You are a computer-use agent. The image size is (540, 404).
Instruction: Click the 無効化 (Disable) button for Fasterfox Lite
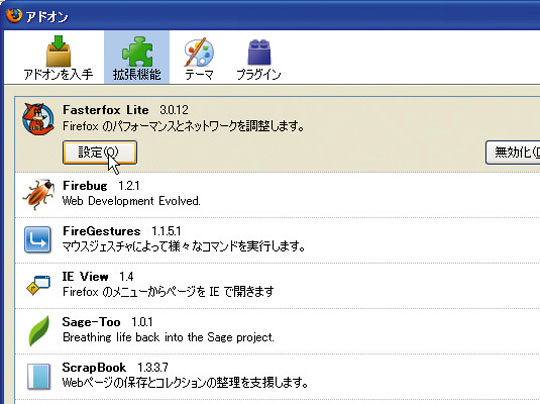click(513, 152)
